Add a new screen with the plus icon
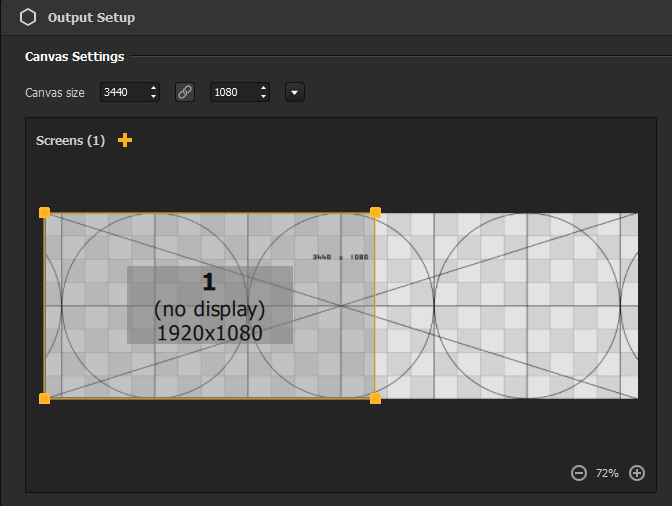 coord(125,140)
